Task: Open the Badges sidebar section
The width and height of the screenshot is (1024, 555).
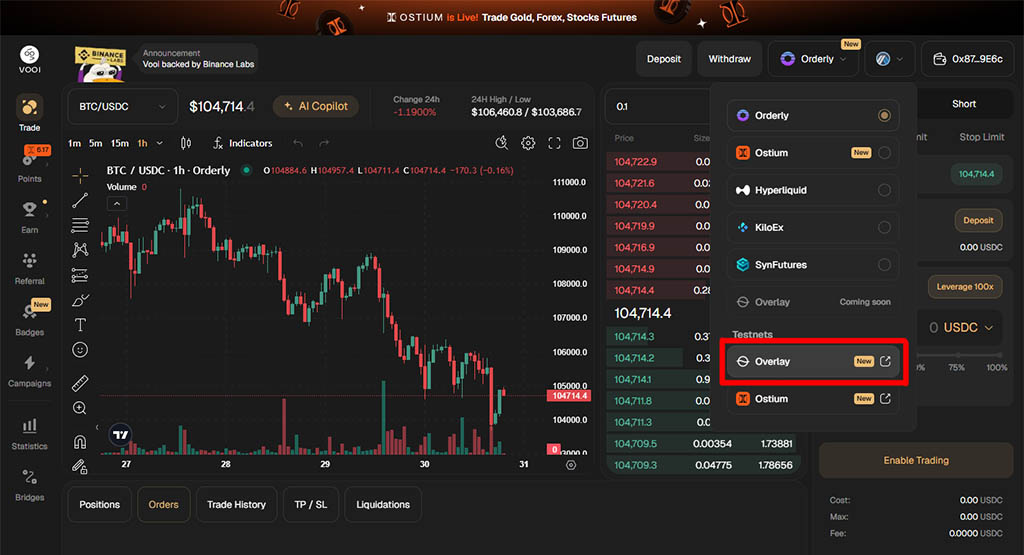Action: (x=29, y=318)
